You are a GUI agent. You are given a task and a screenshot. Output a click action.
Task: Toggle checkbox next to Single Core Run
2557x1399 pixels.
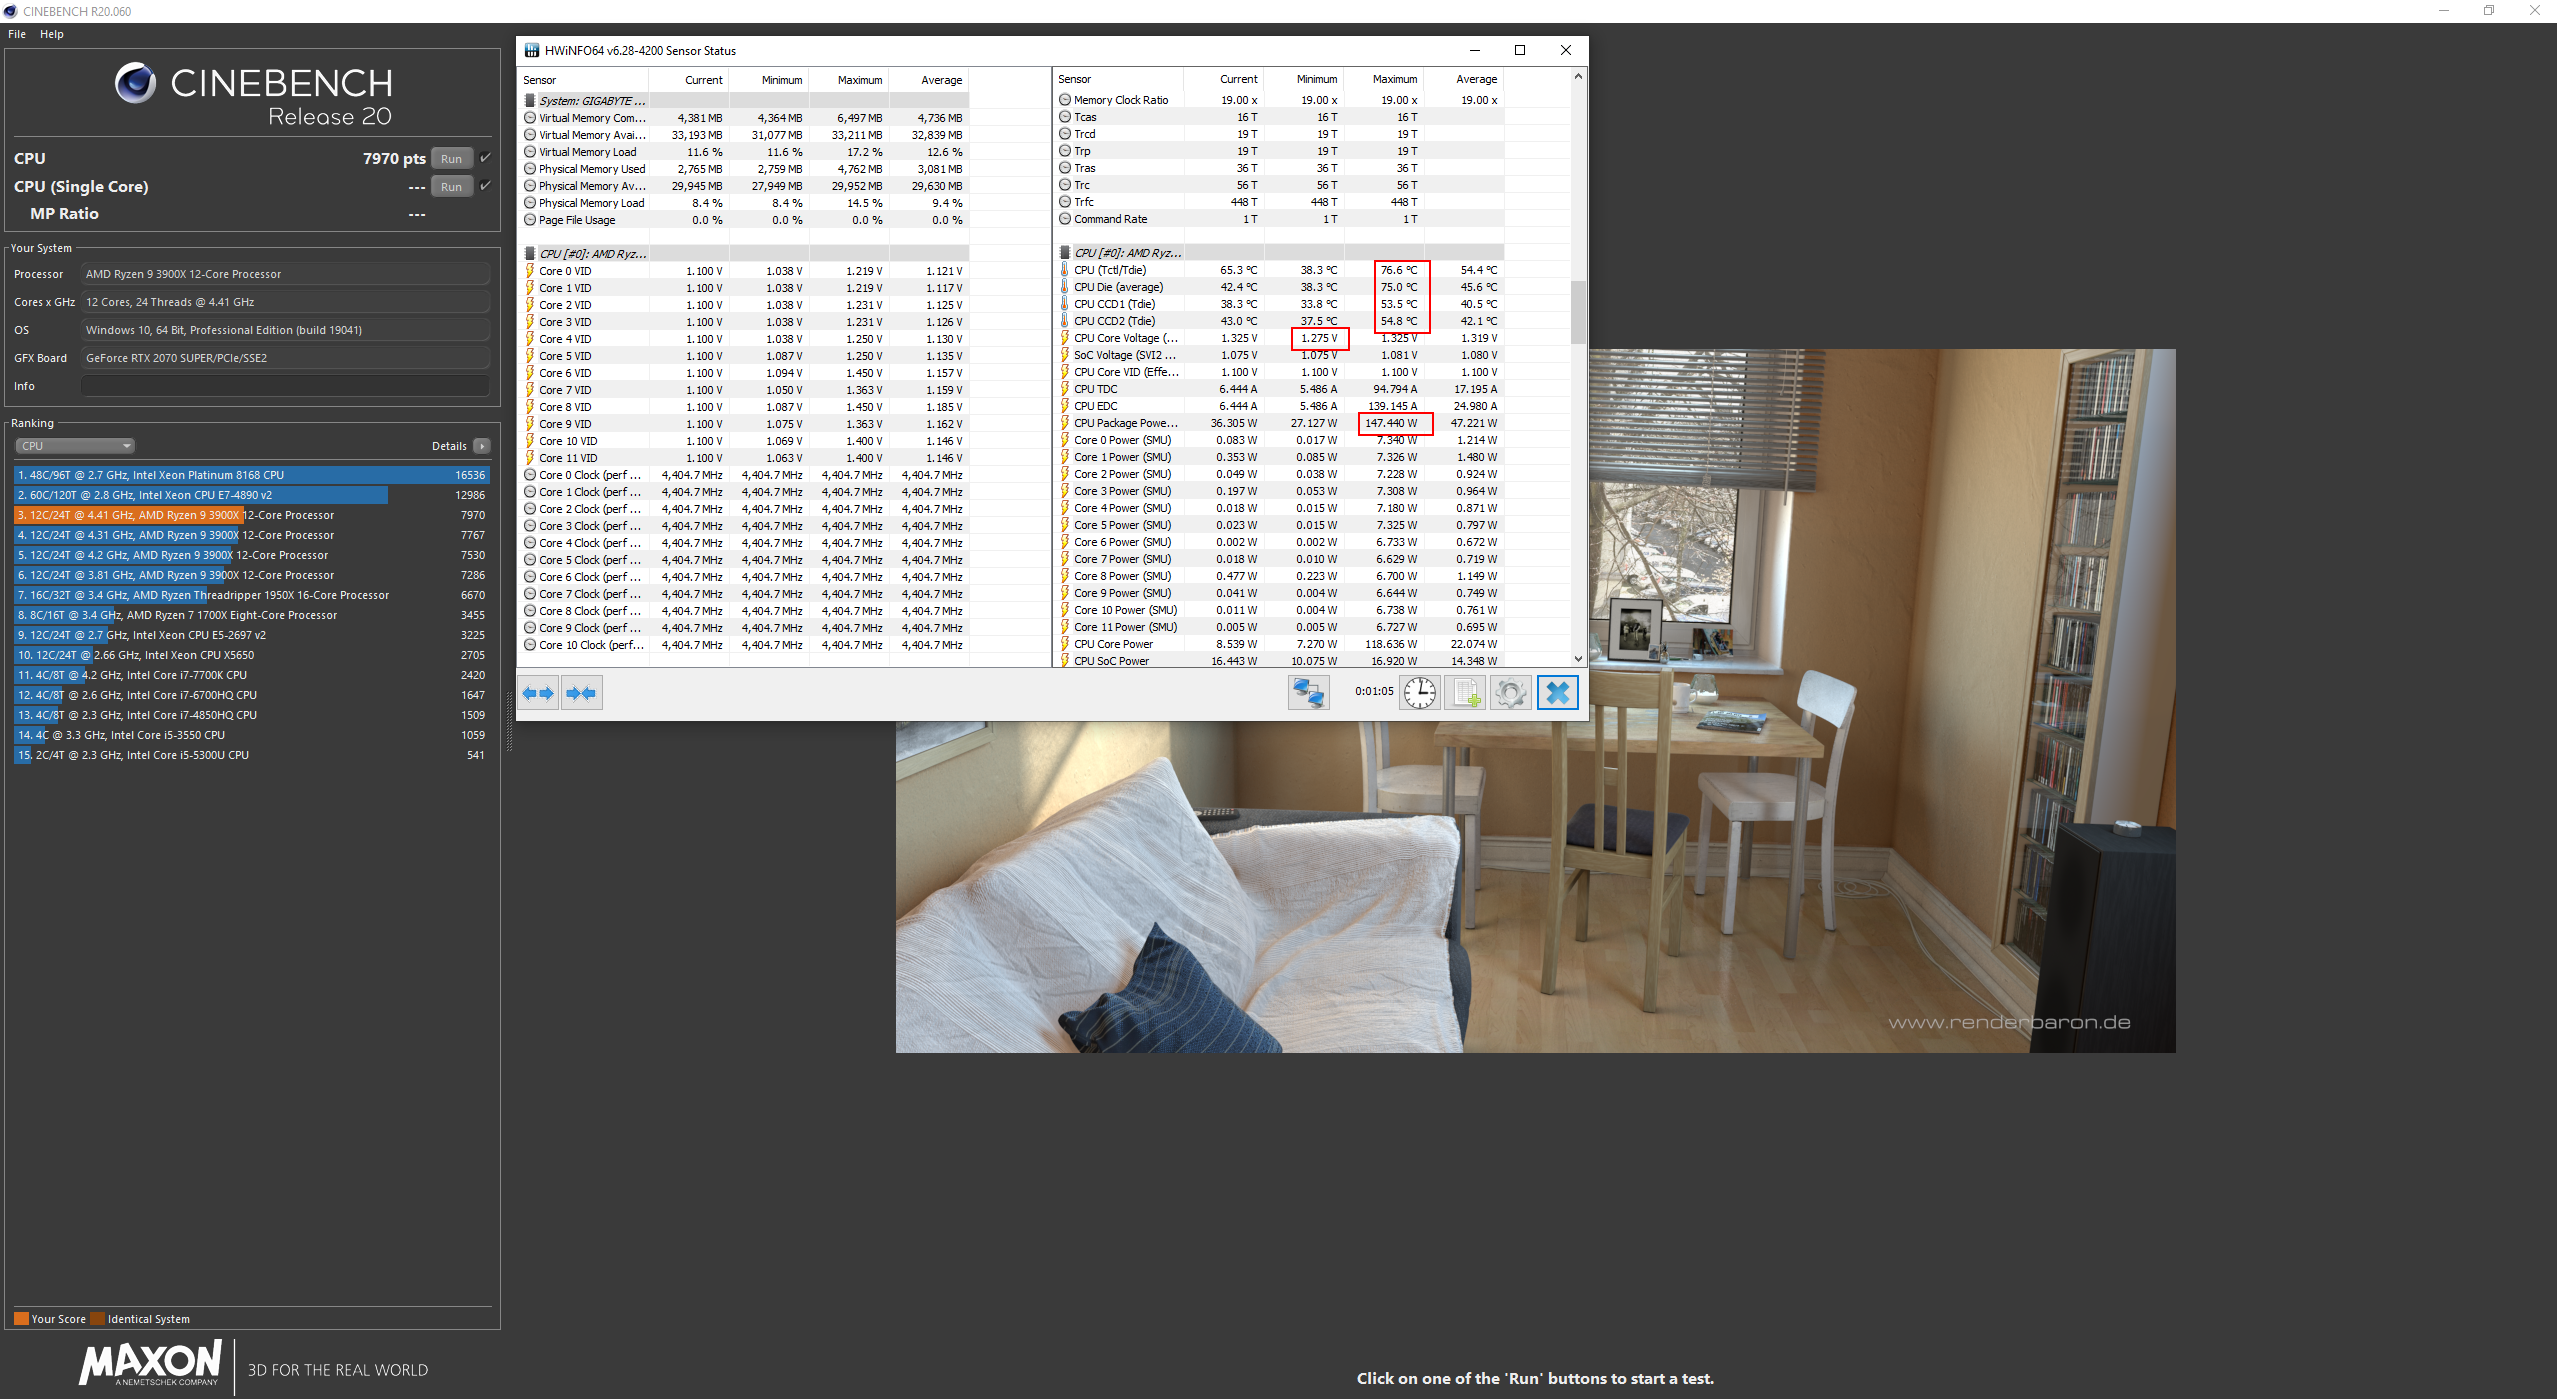[485, 186]
